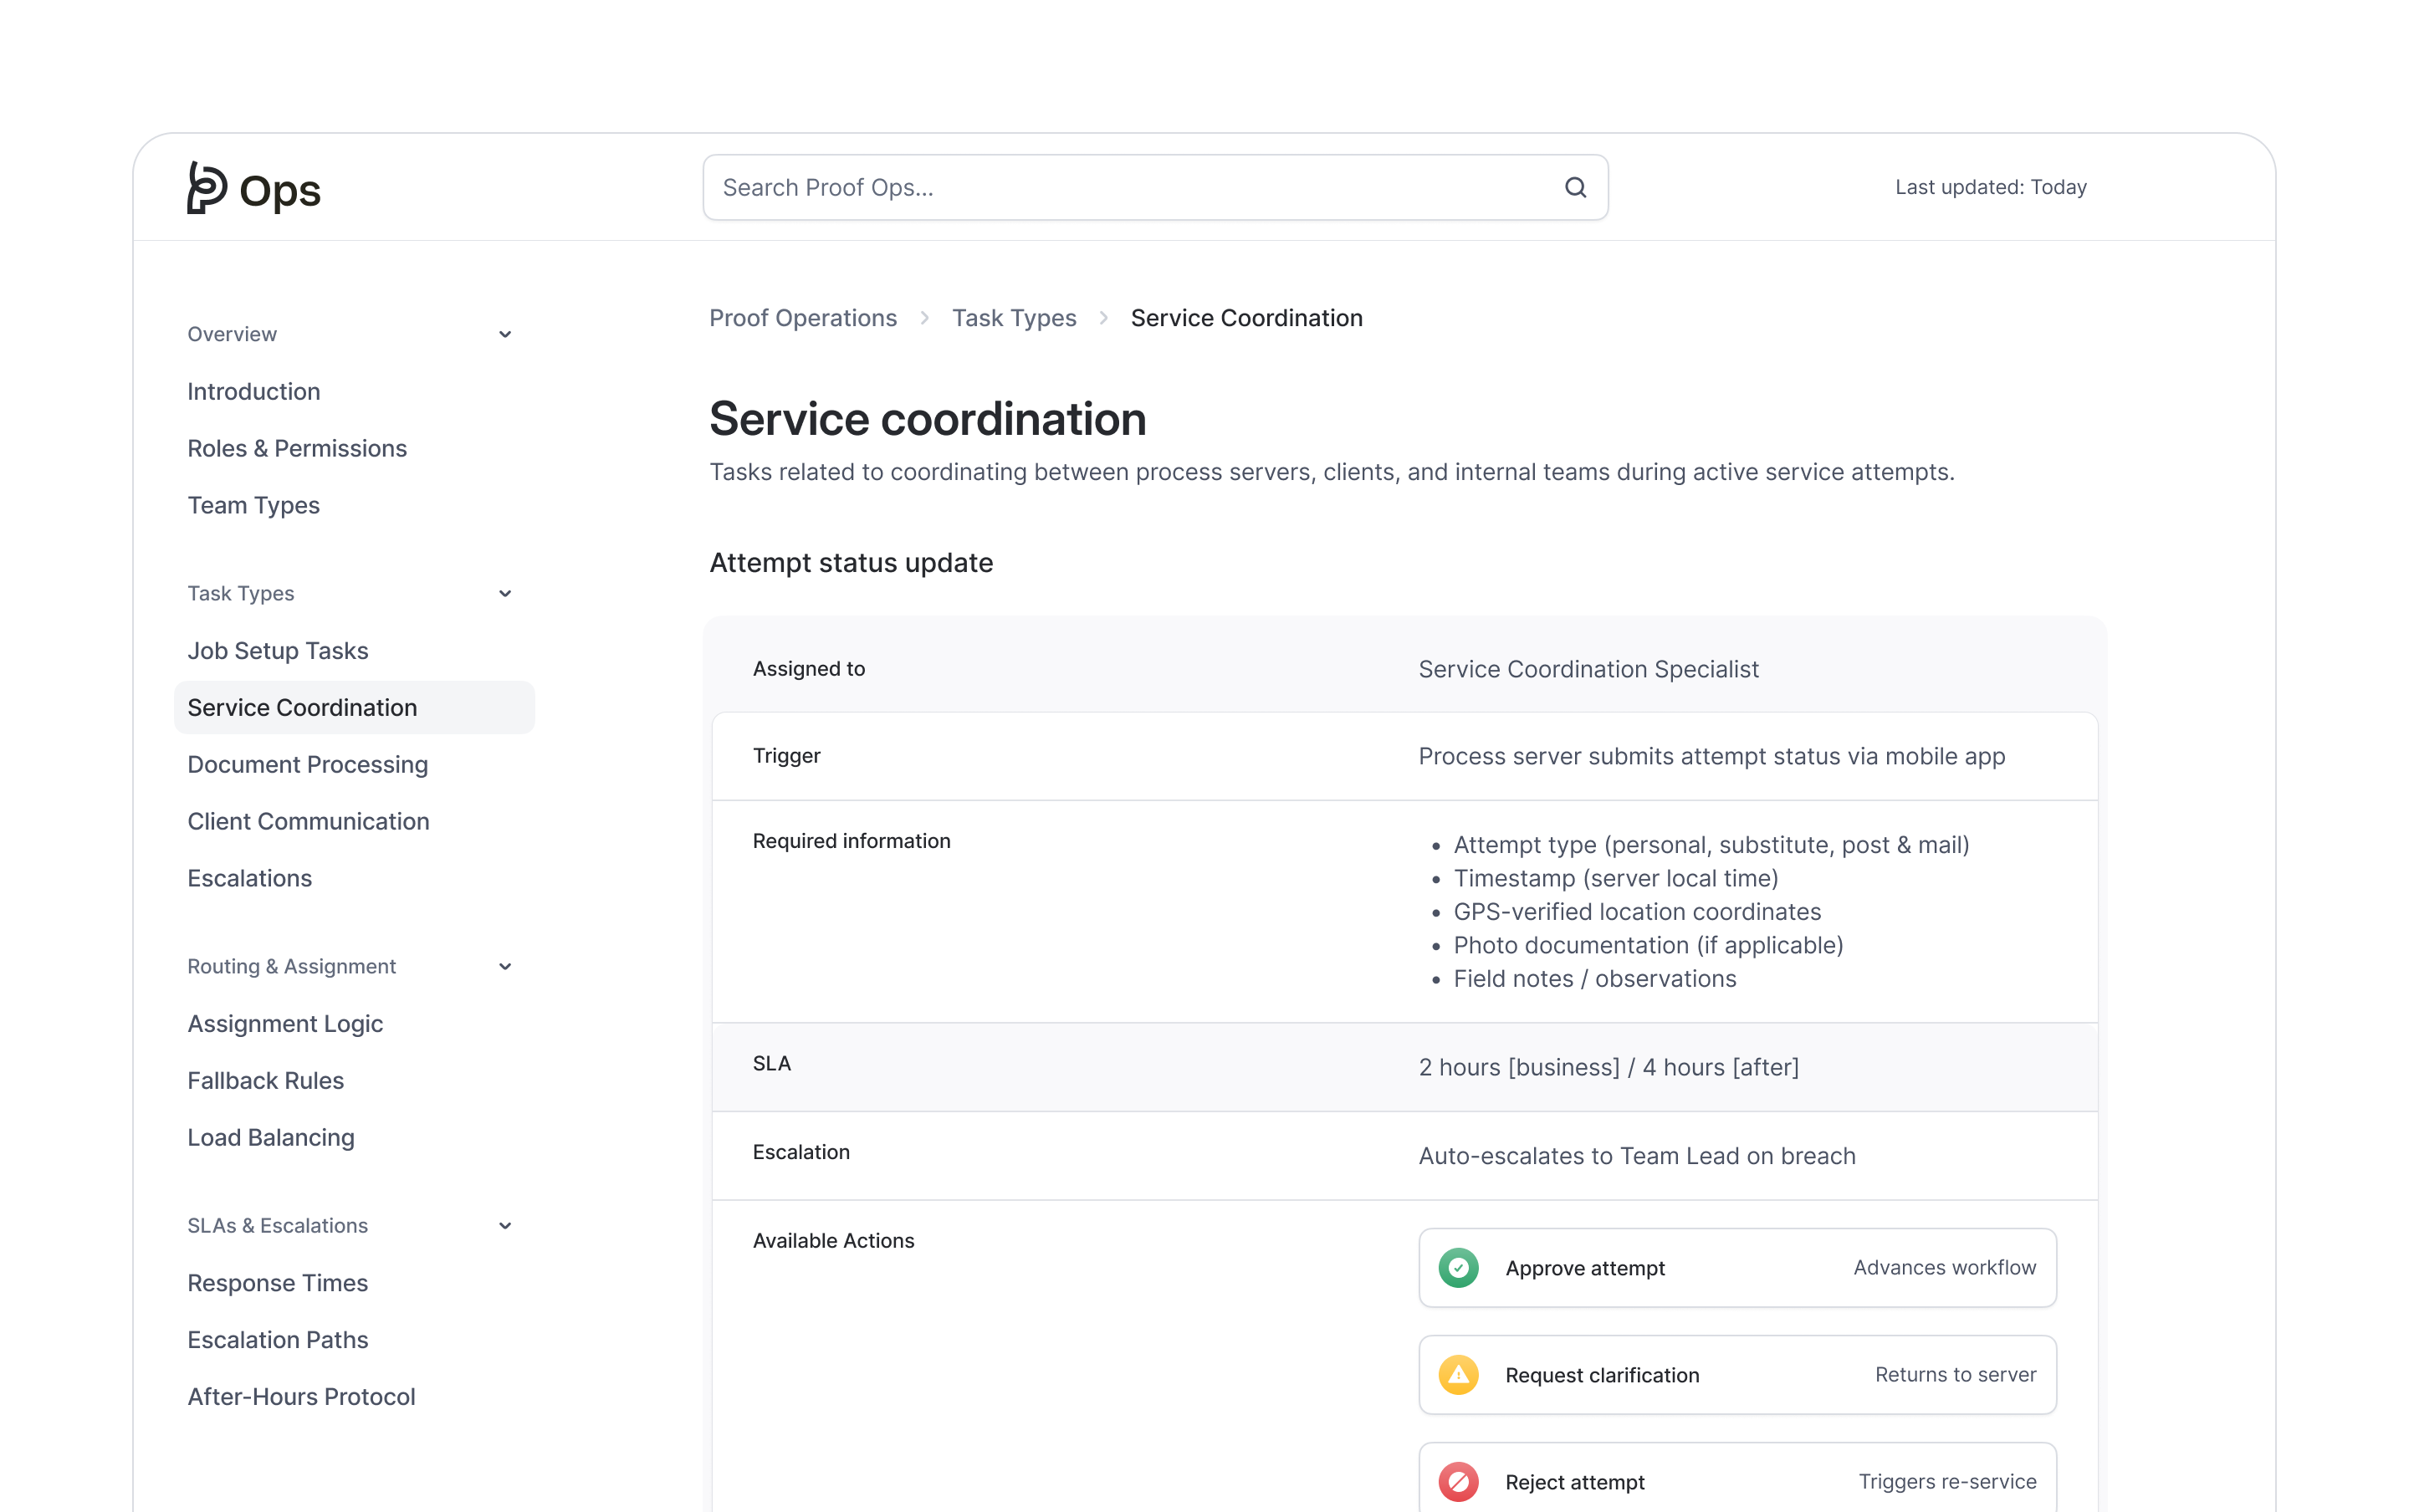Open the Escalations sidebar entry

click(x=249, y=878)
